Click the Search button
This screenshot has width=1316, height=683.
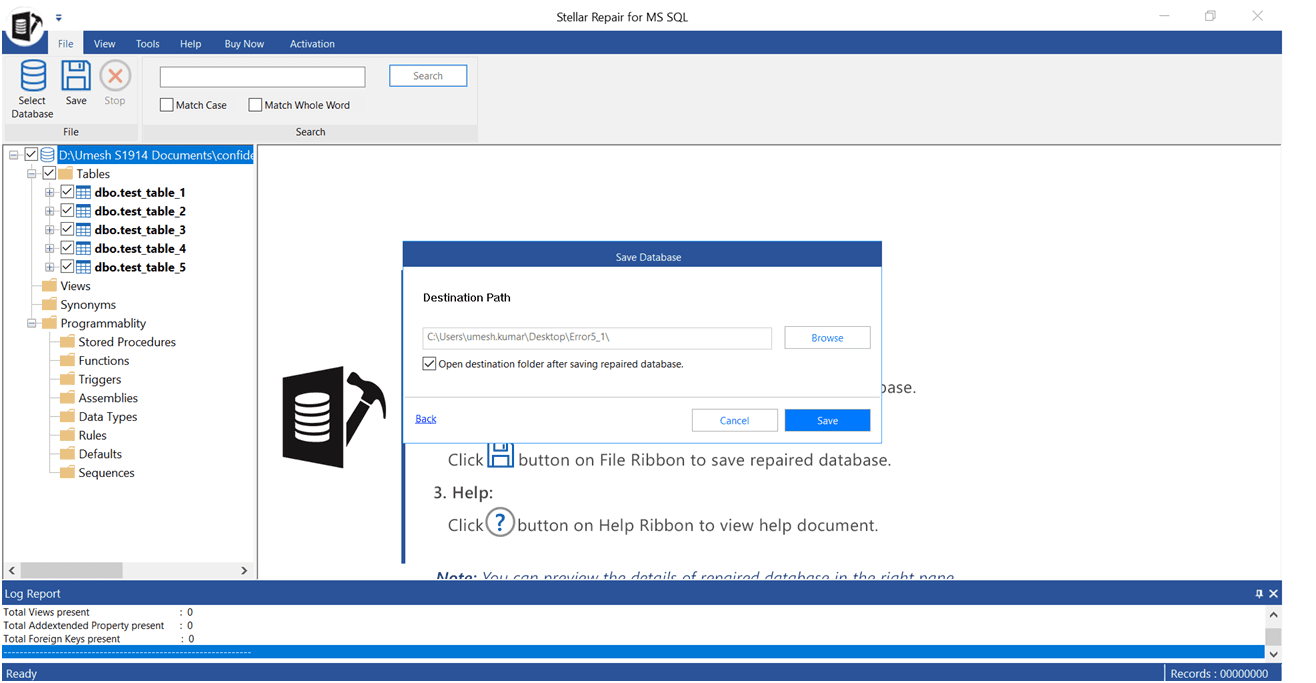[428, 76]
